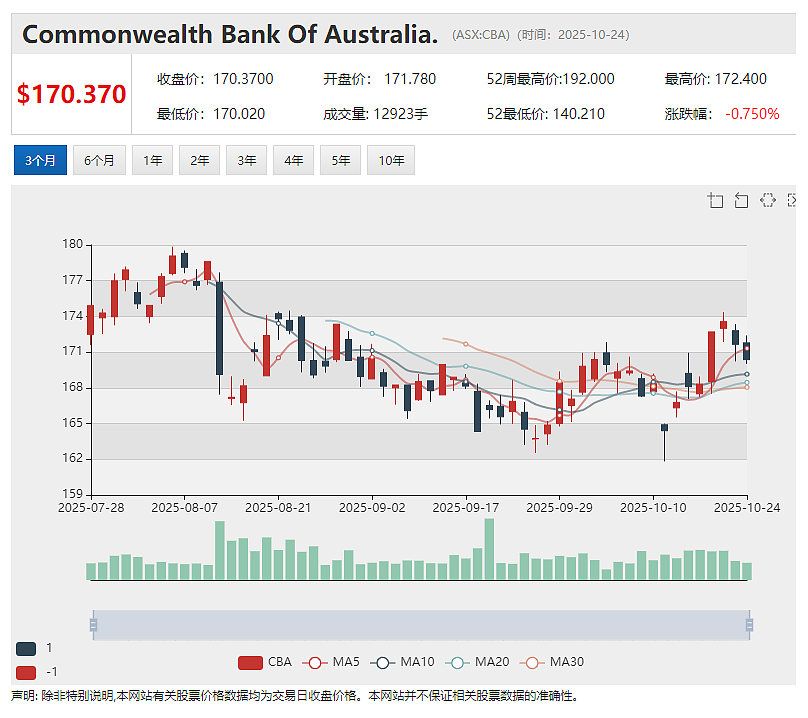Toggle the MA5 line in legend
The height and width of the screenshot is (718, 808).
click(331, 662)
